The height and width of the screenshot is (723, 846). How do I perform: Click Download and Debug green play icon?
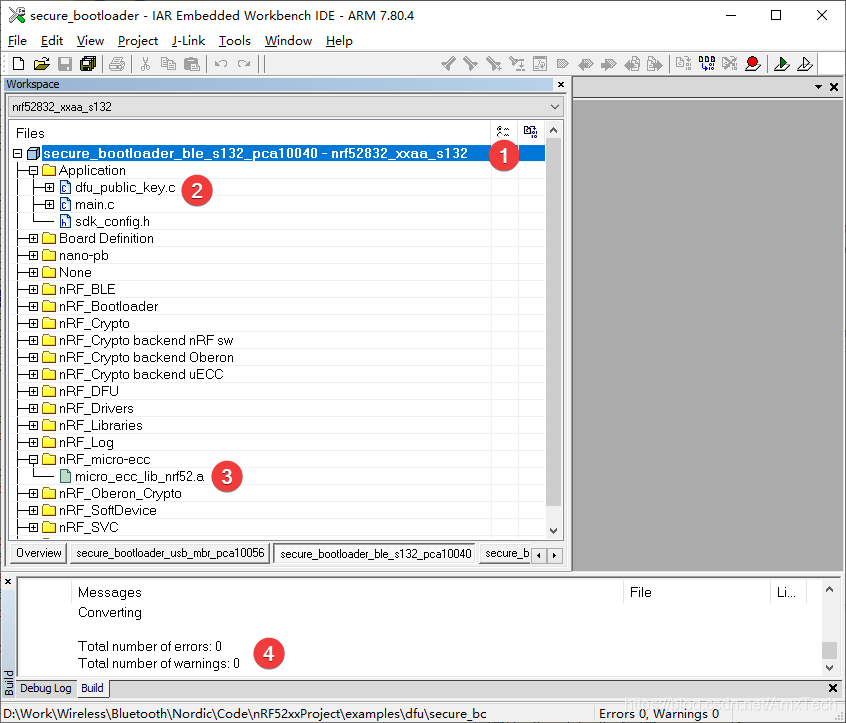[781, 64]
